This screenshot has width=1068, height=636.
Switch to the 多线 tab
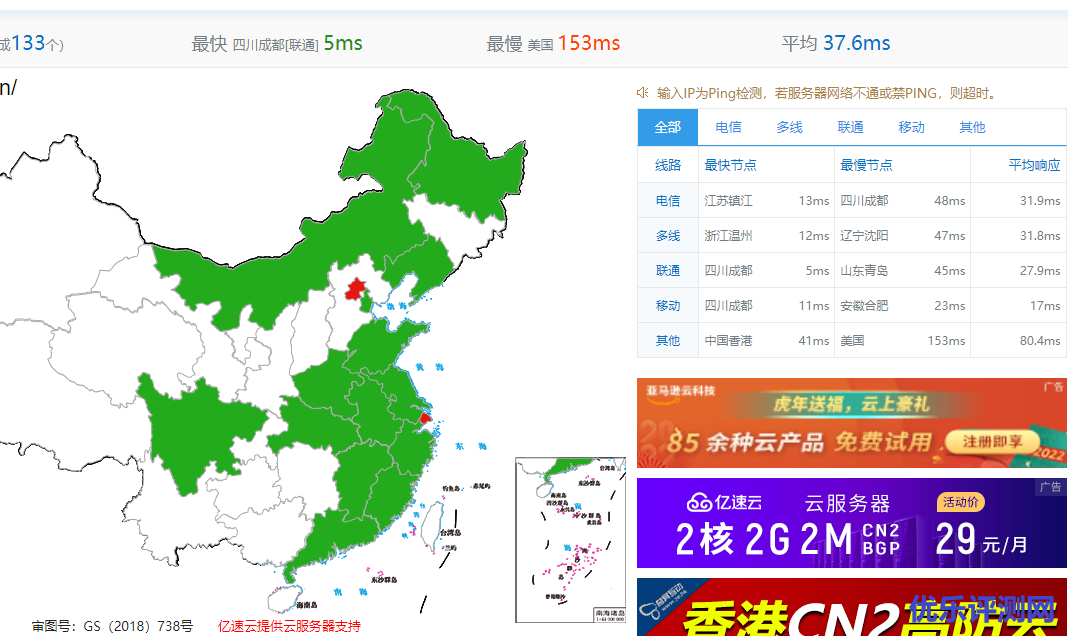pyautogui.click(x=789, y=127)
